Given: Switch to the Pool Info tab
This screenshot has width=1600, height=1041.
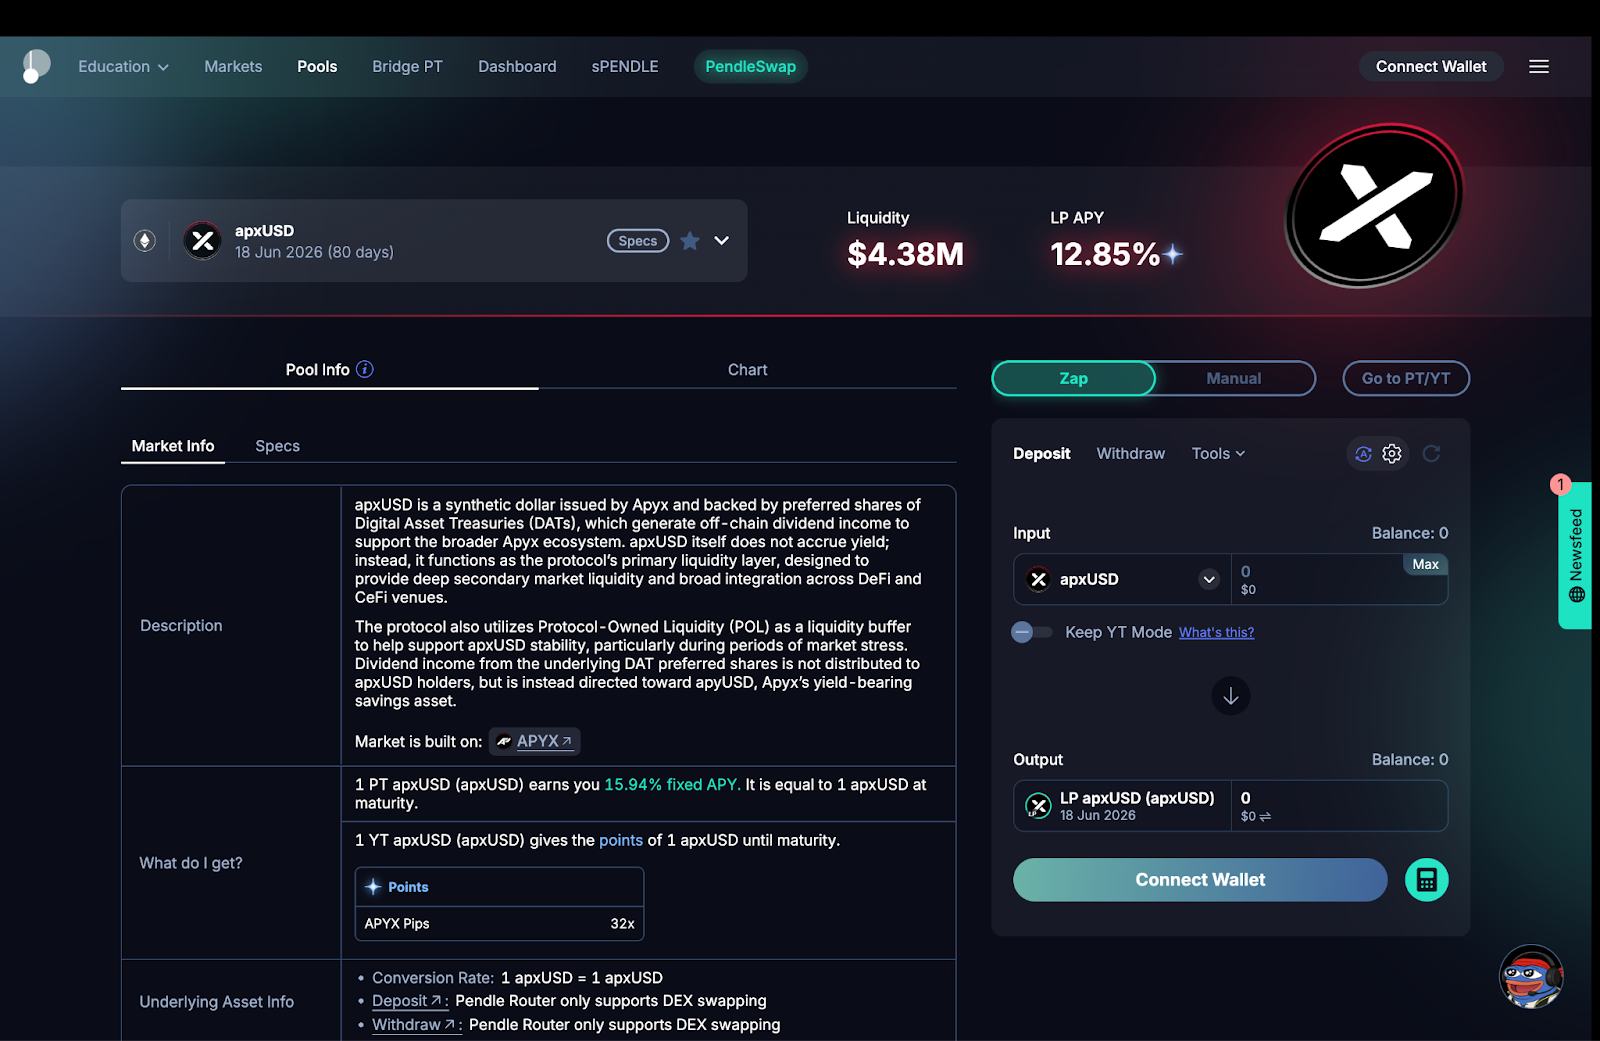Looking at the screenshot, I should pyautogui.click(x=329, y=370).
